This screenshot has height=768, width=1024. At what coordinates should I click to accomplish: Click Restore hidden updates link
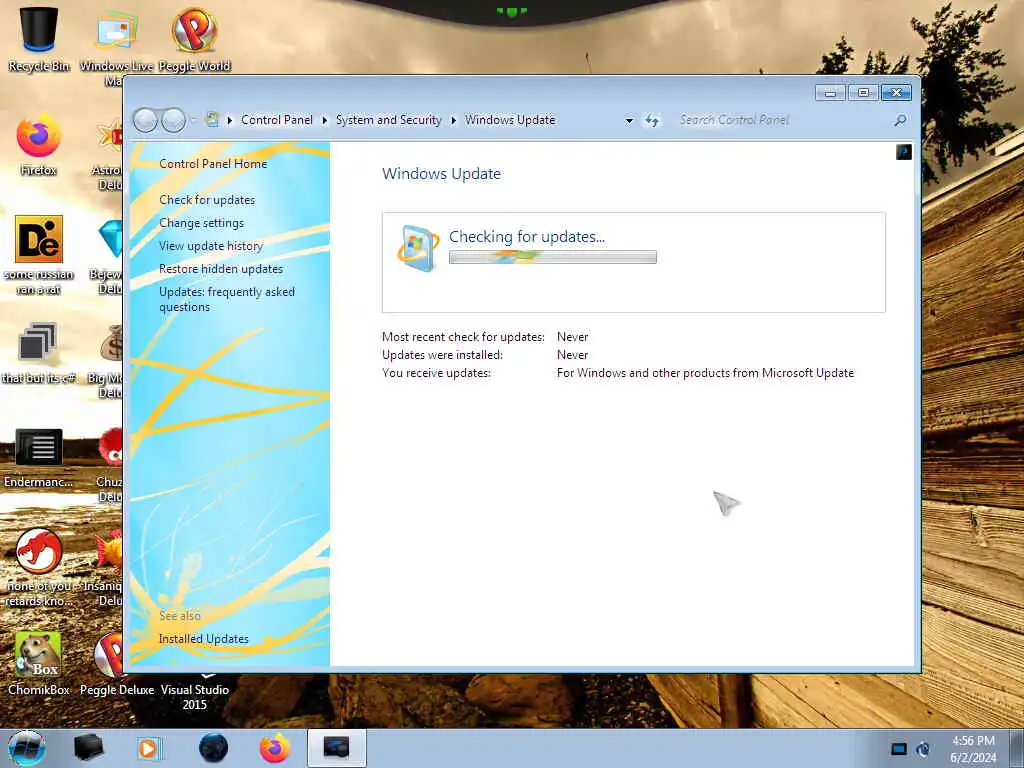coord(221,268)
